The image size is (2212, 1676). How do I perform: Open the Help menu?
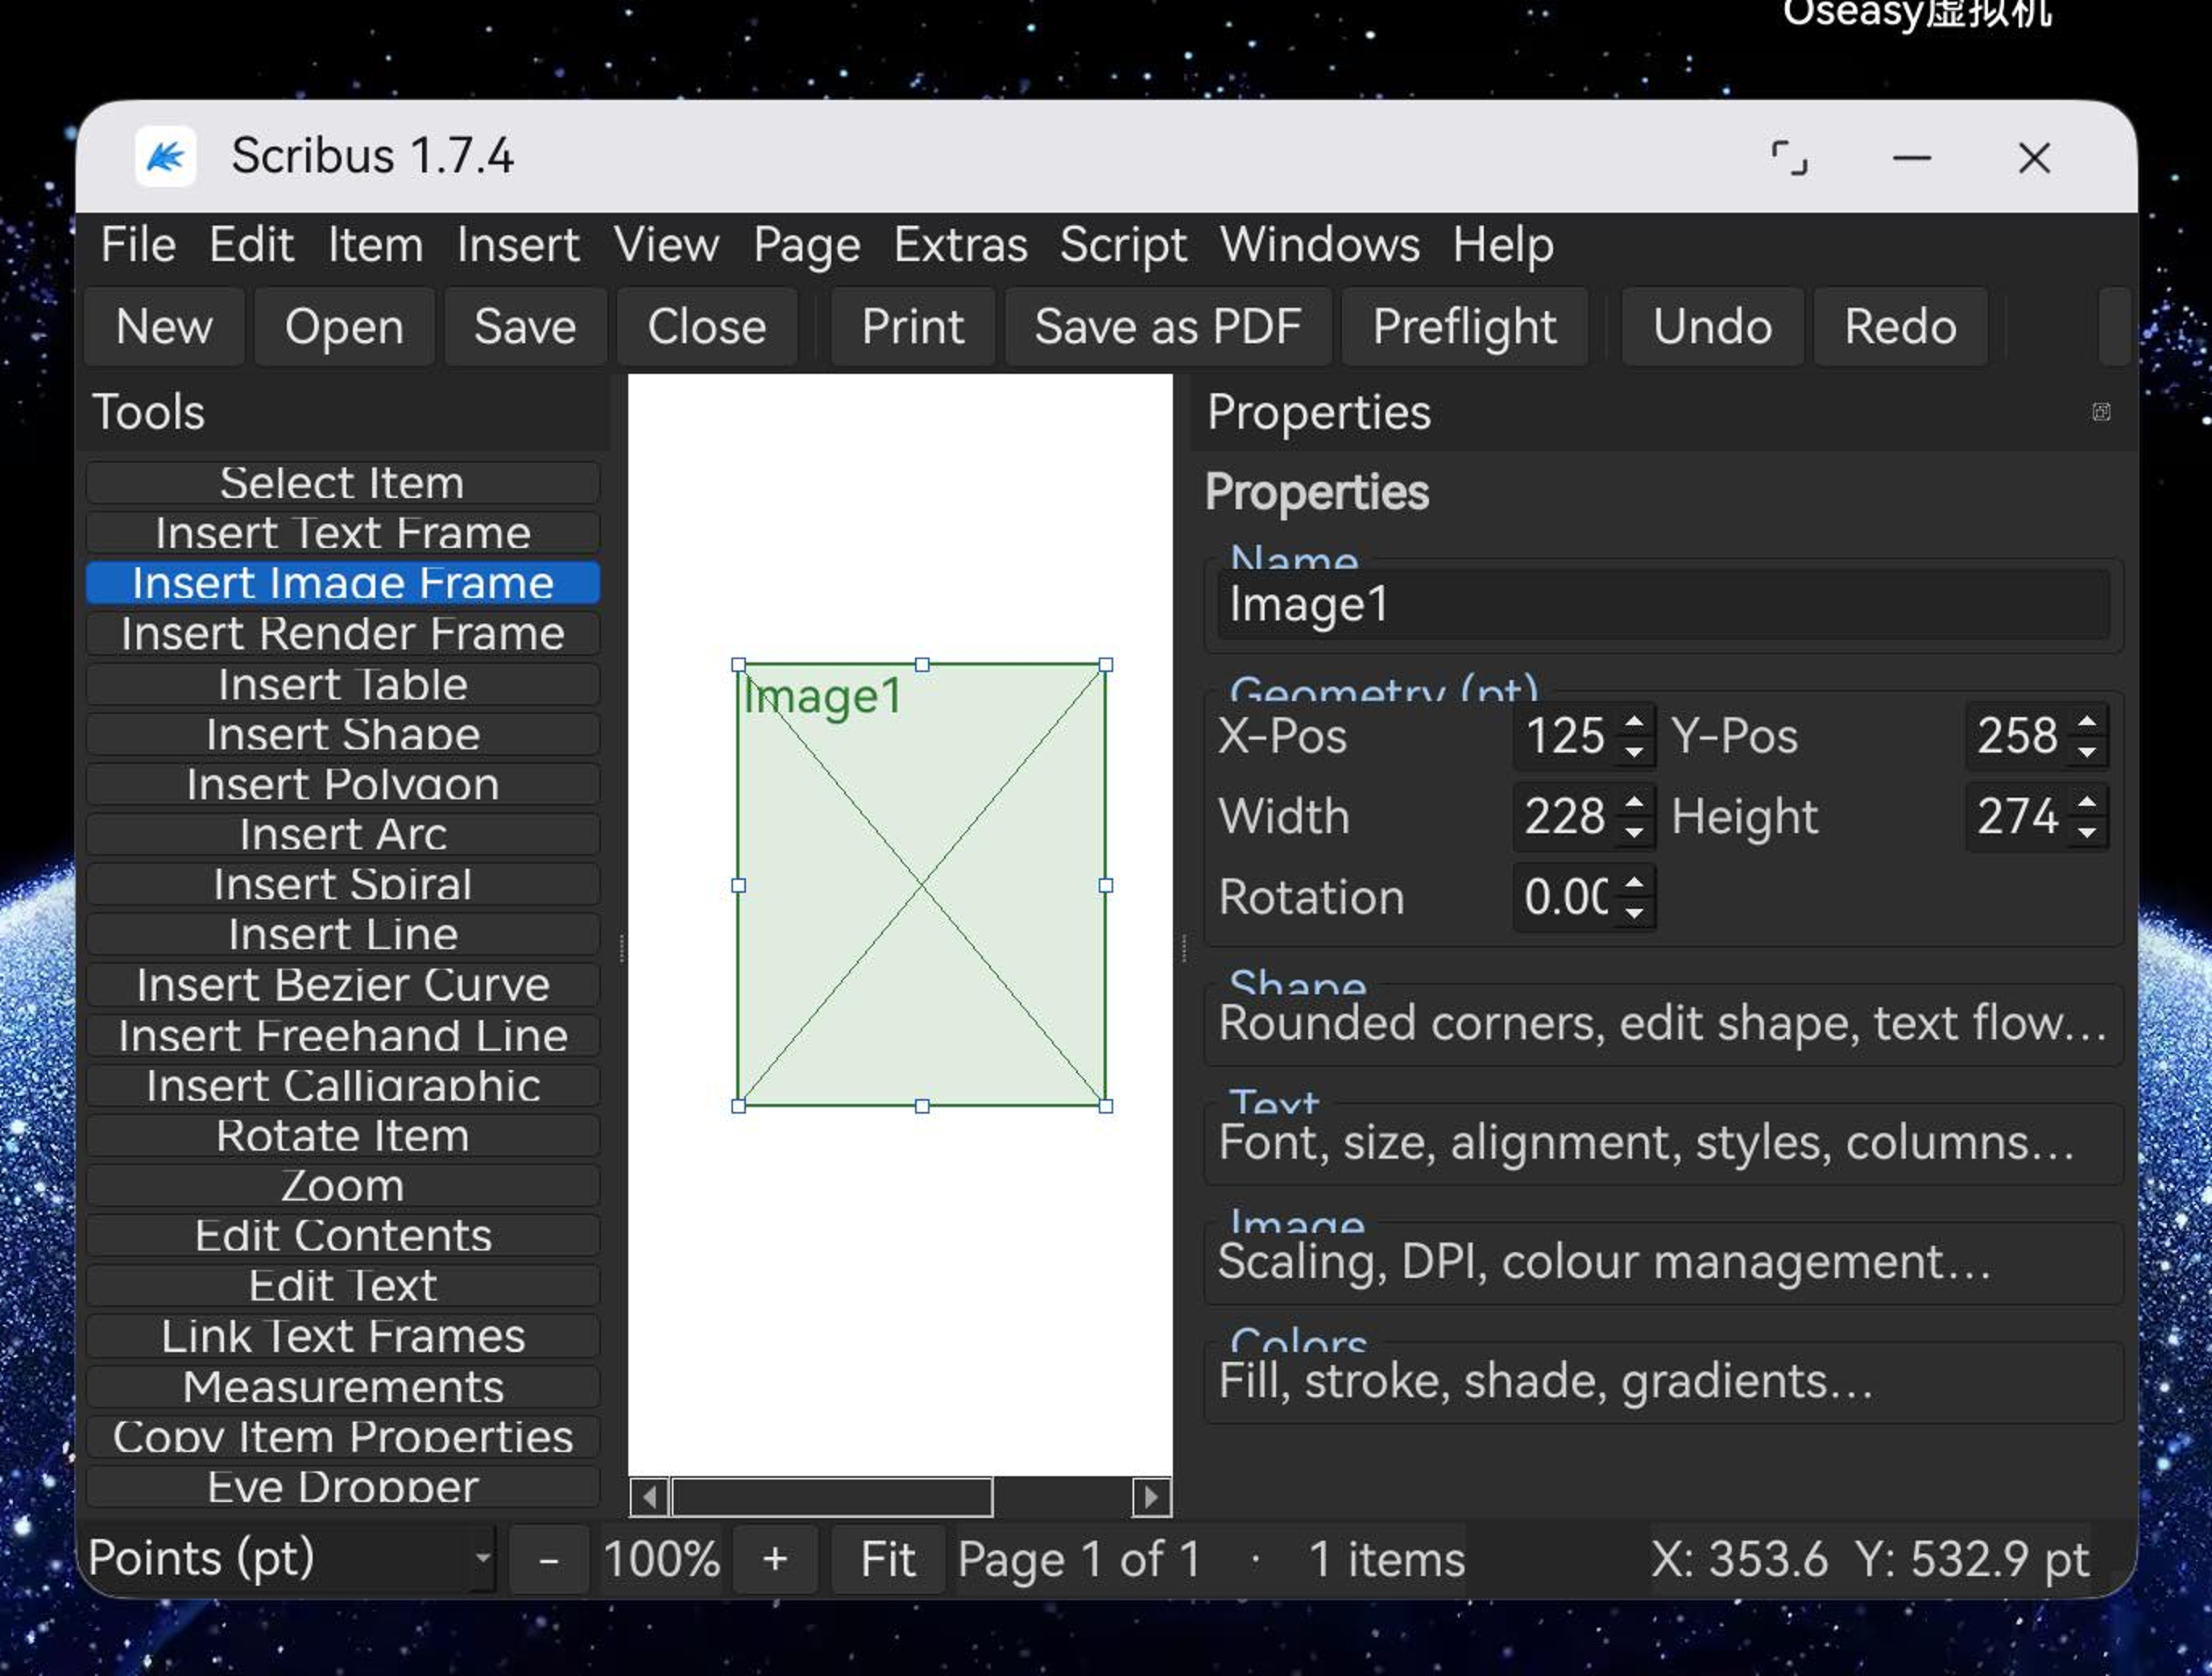tap(1503, 245)
